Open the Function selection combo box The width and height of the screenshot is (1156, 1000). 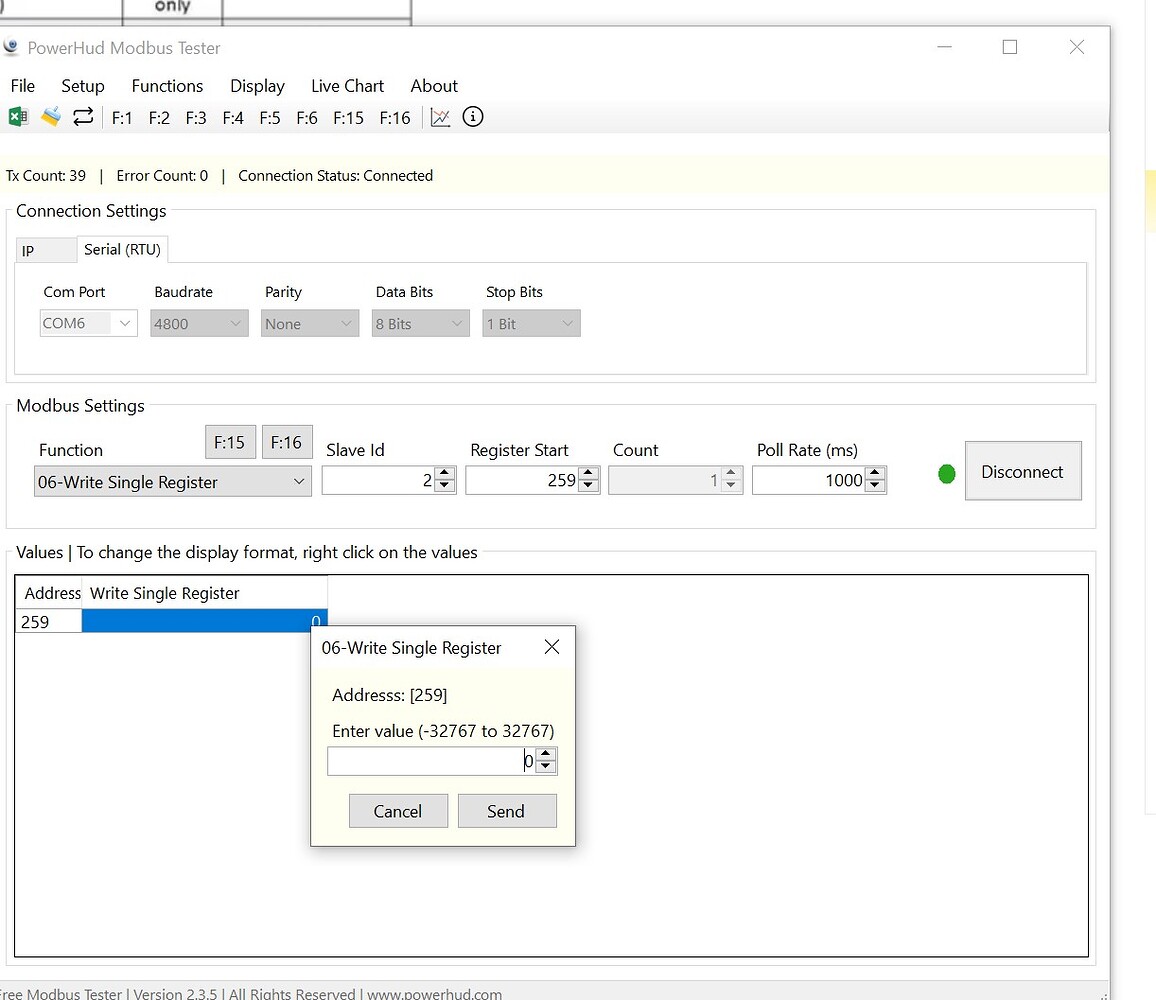coord(172,481)
